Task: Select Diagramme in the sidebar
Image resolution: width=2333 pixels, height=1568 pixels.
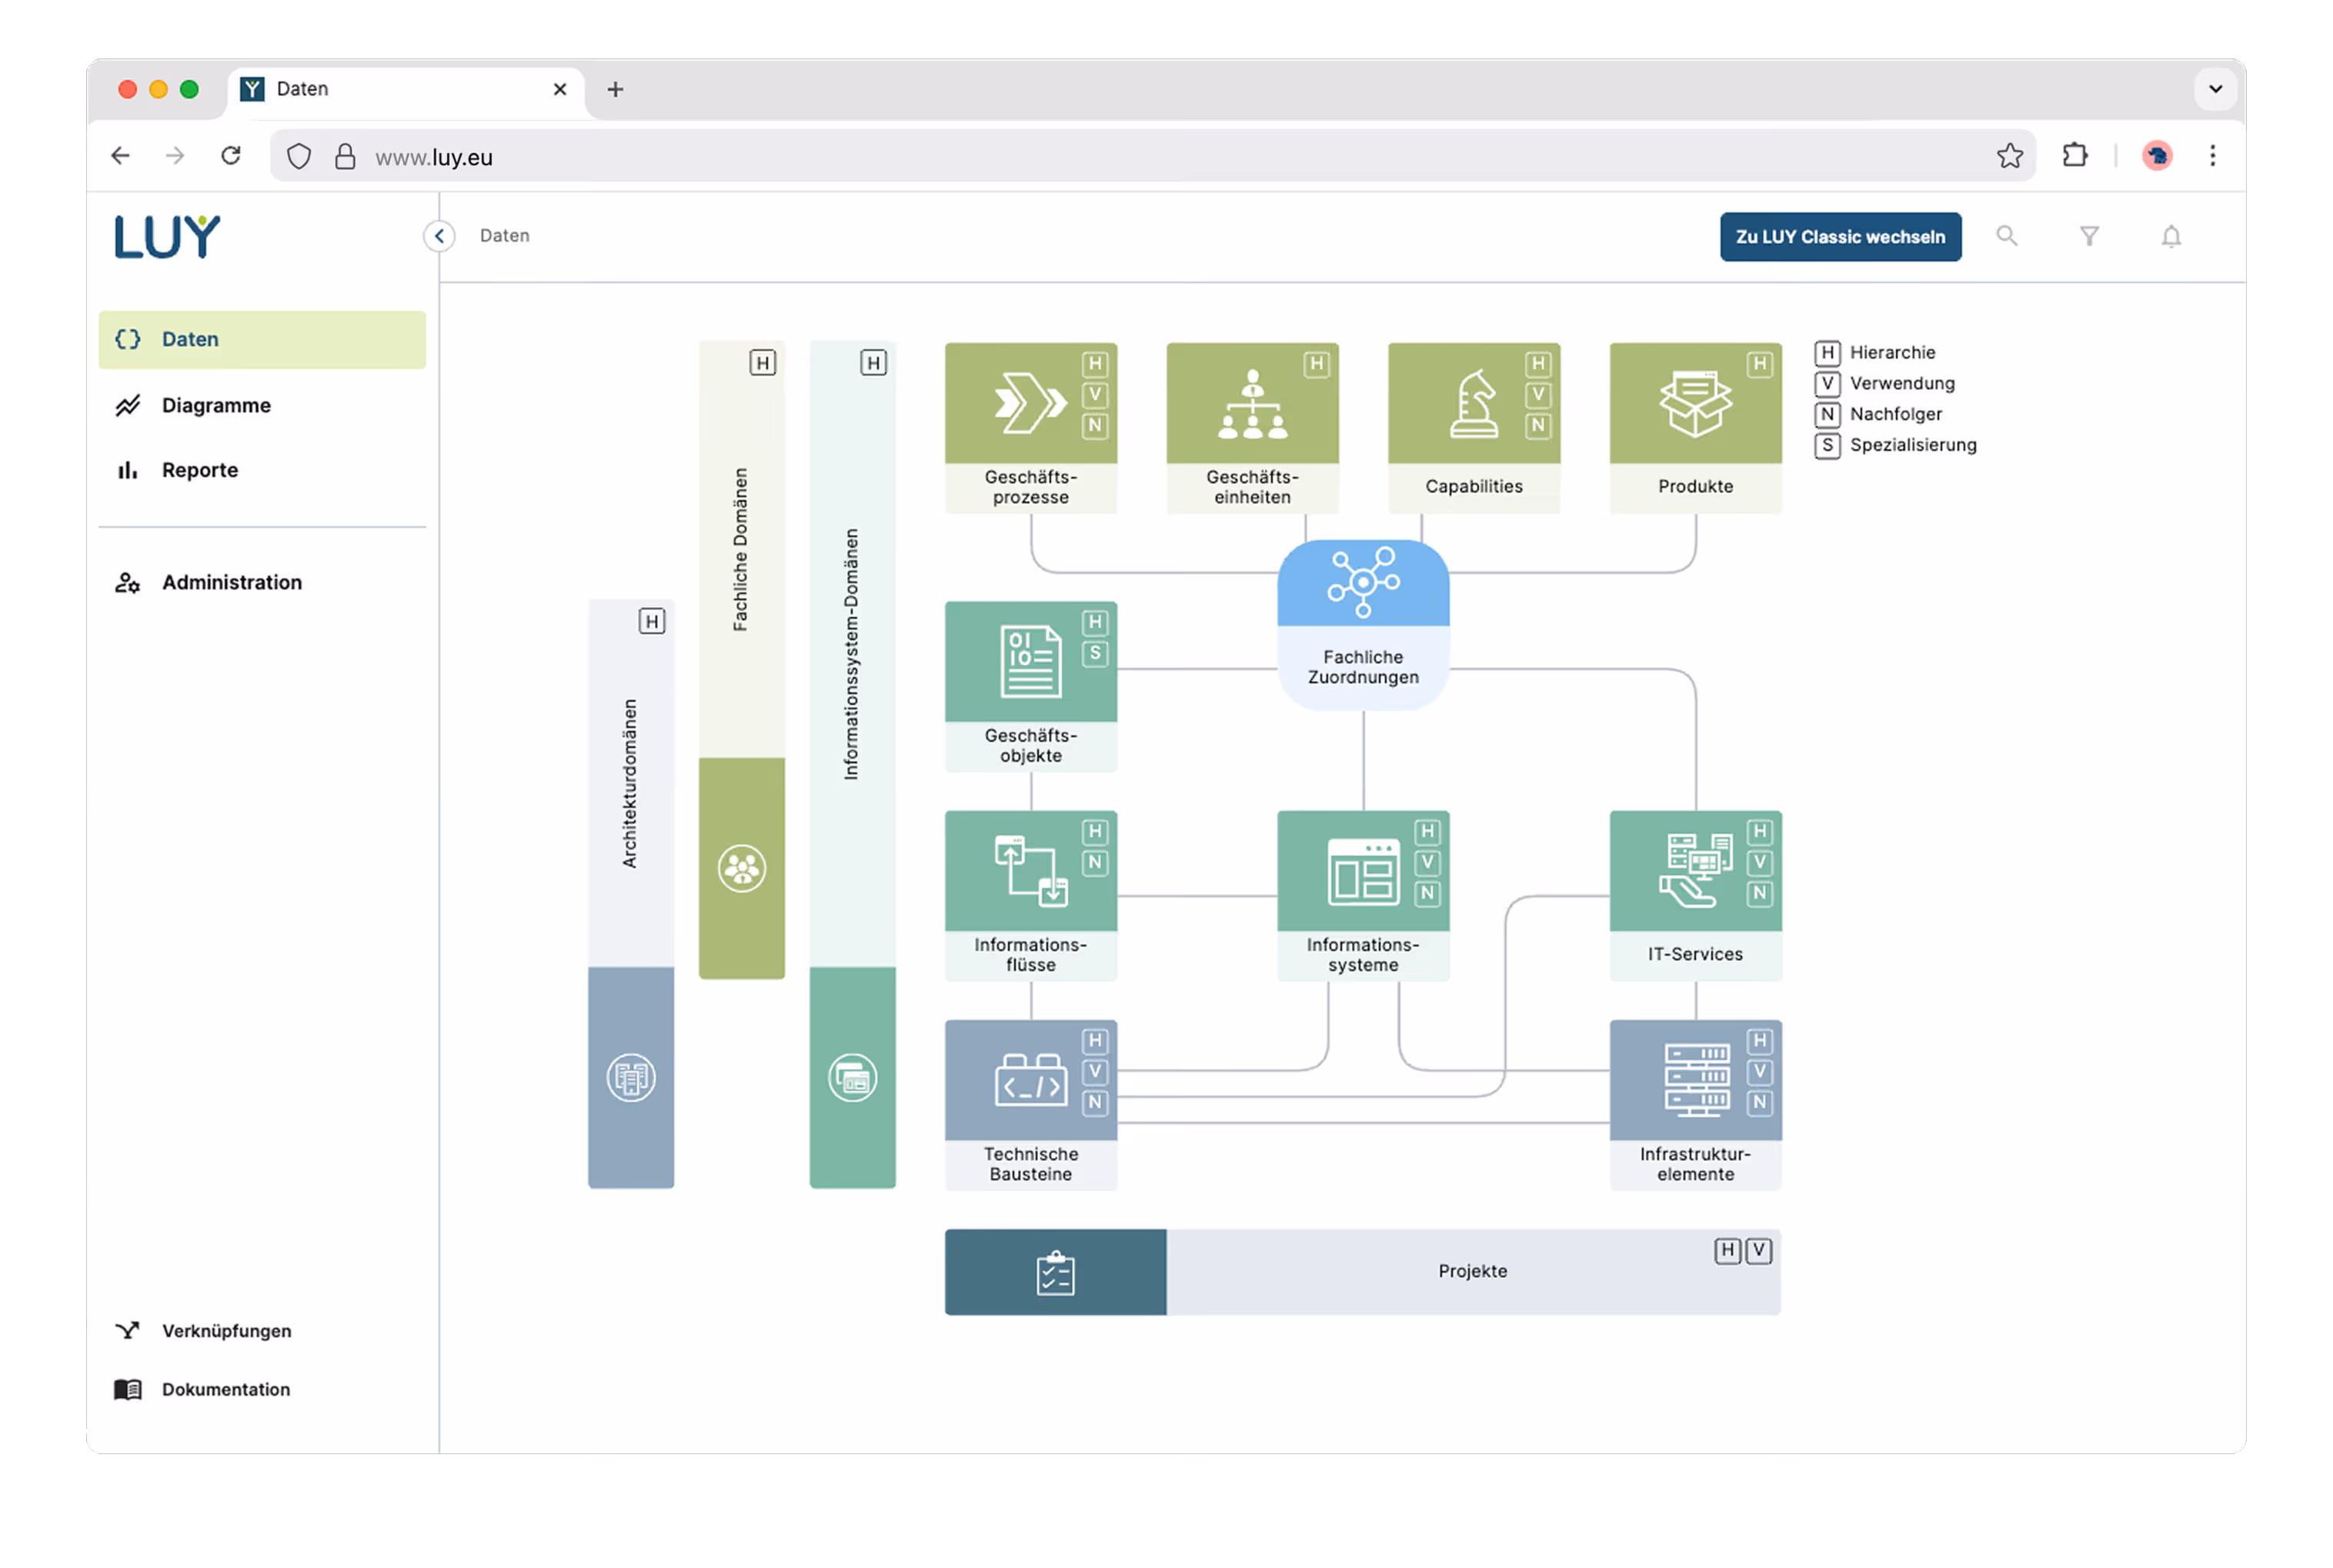Action: [216, 405]
